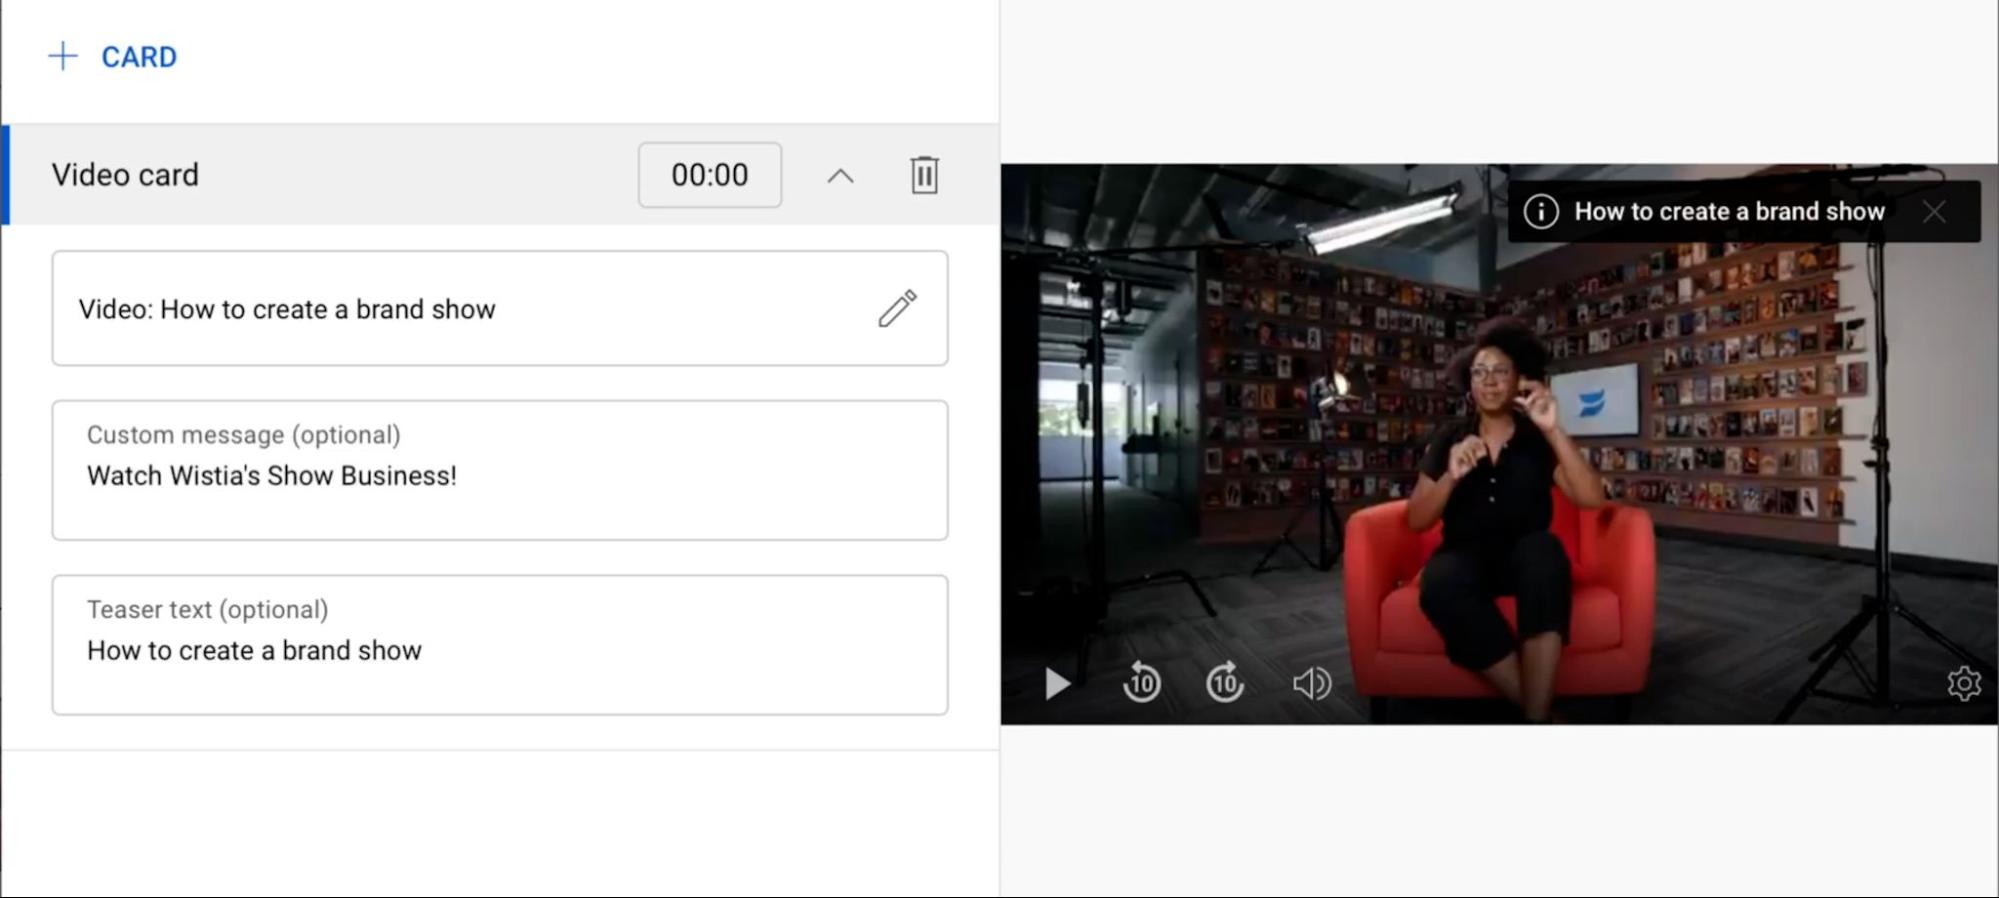Click the CARD button label
The width and height of the screenshot is (1999, 898).
139,57
